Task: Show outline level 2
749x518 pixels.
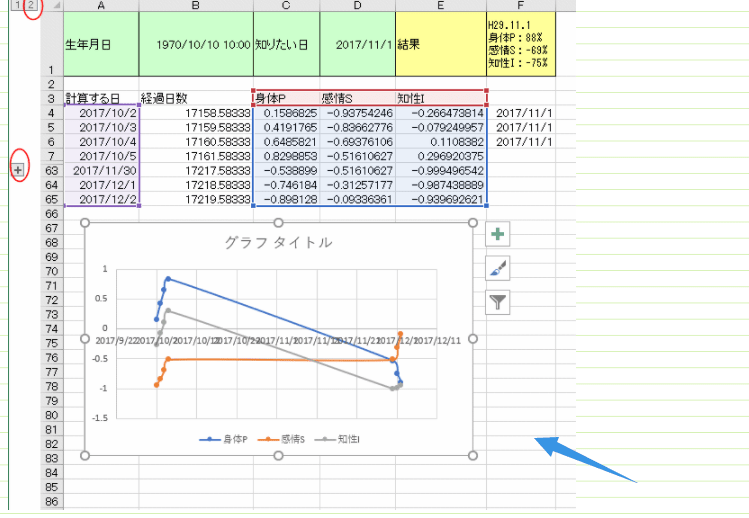Action: (31, 6)
